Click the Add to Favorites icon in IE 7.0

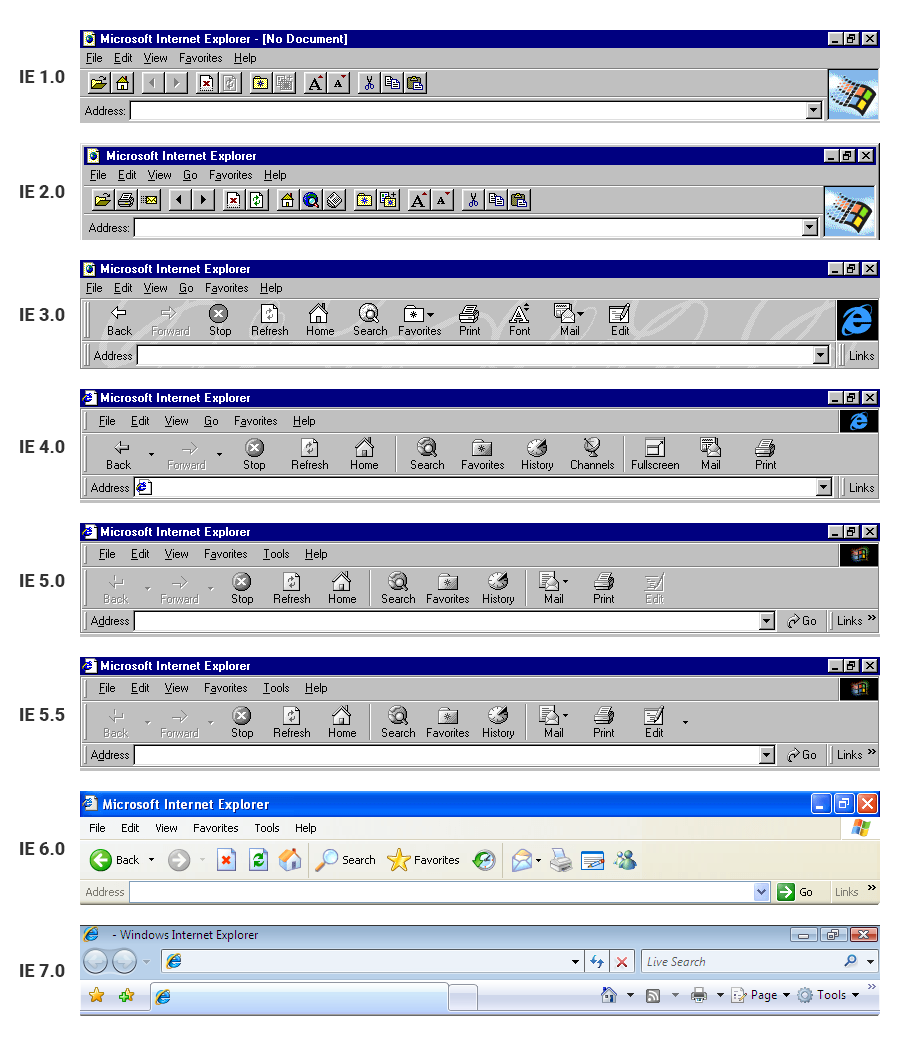coord(126,995)
